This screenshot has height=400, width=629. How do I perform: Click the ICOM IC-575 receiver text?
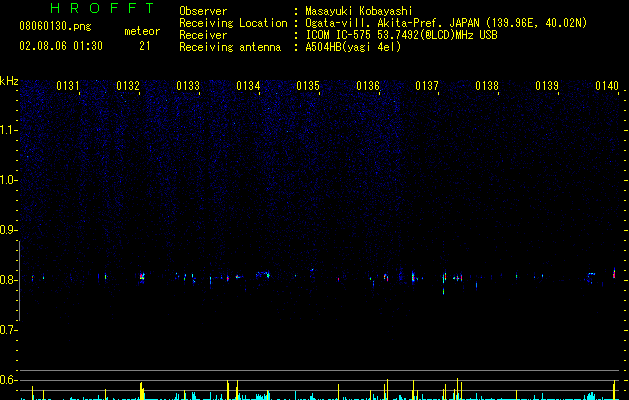click(x=401, y=35)
